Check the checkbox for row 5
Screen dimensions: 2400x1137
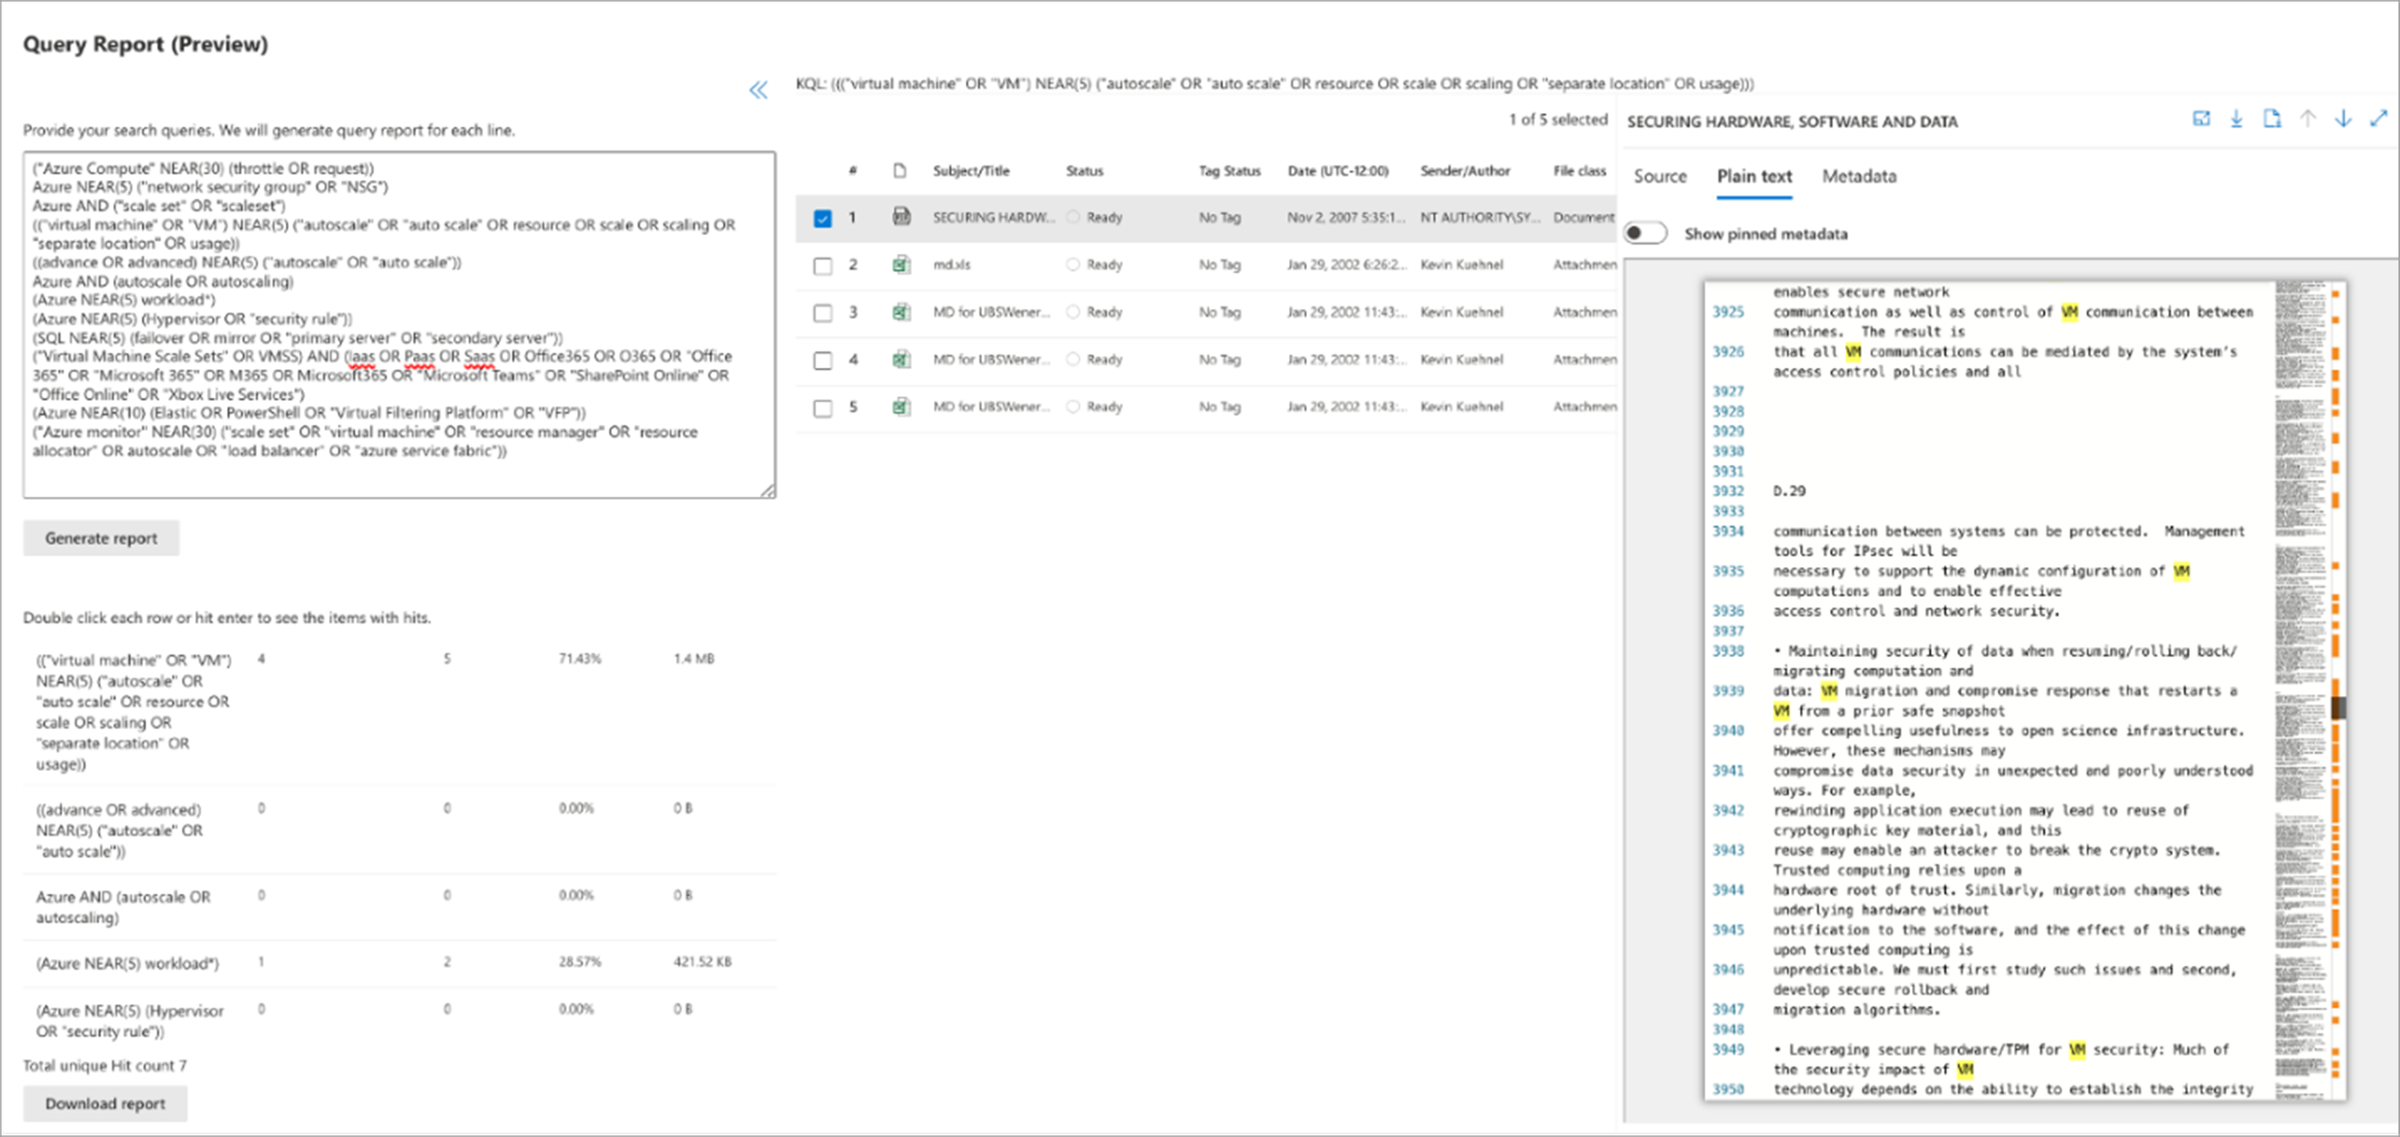click(x=822, y=408)
